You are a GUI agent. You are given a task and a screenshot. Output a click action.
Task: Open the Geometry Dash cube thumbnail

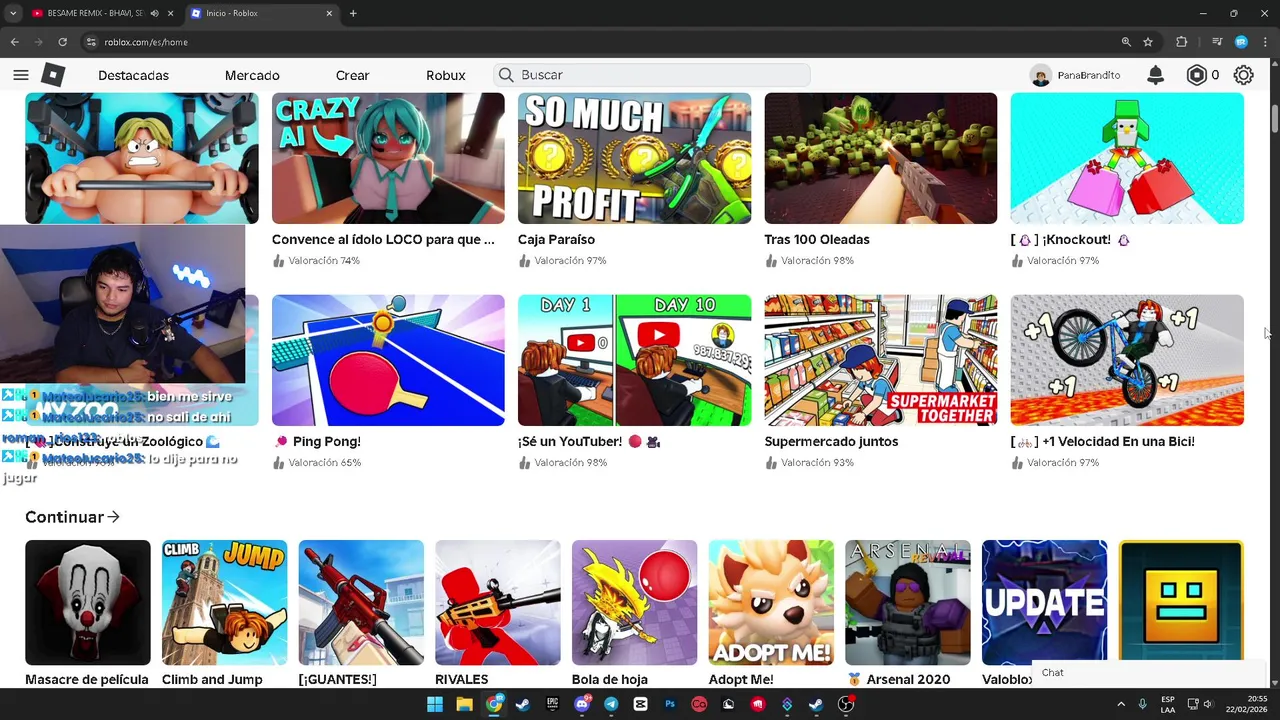pos(1181,600)
